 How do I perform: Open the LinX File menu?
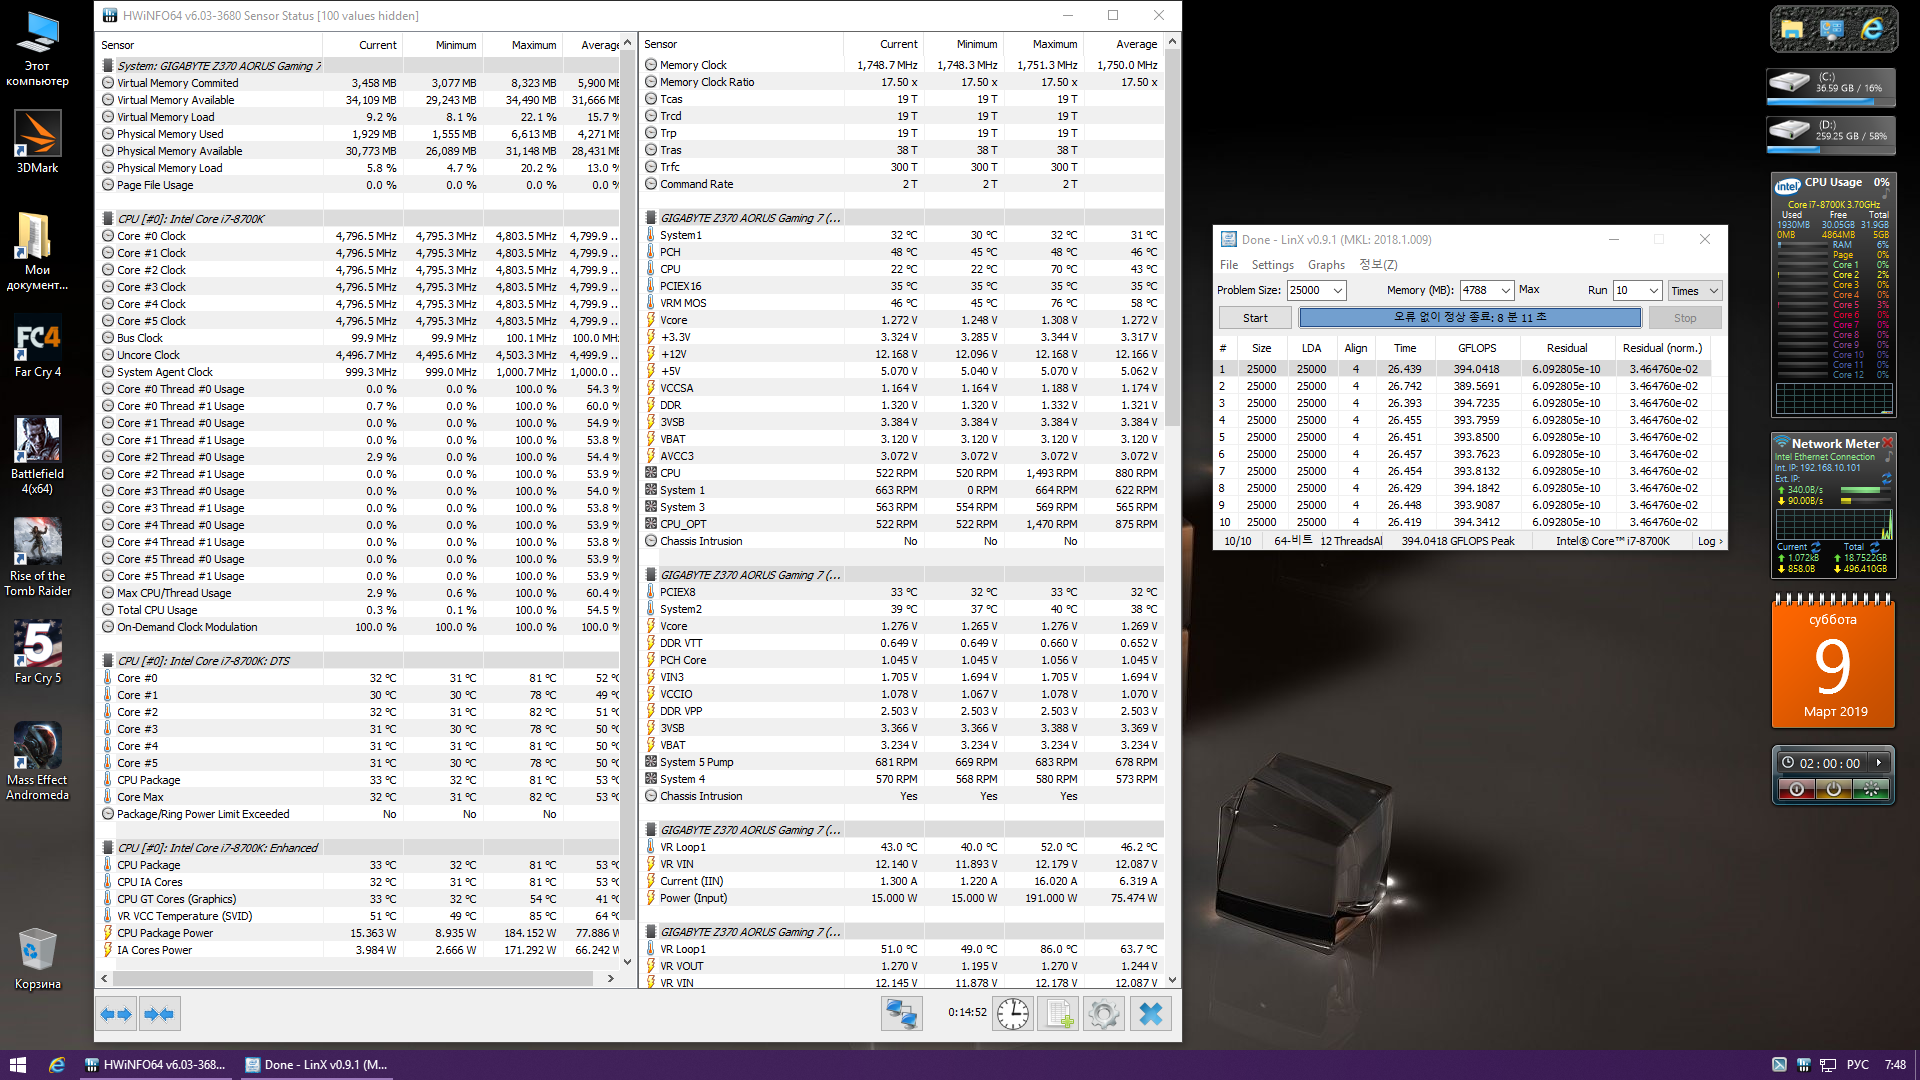(x=1229, y=265)
